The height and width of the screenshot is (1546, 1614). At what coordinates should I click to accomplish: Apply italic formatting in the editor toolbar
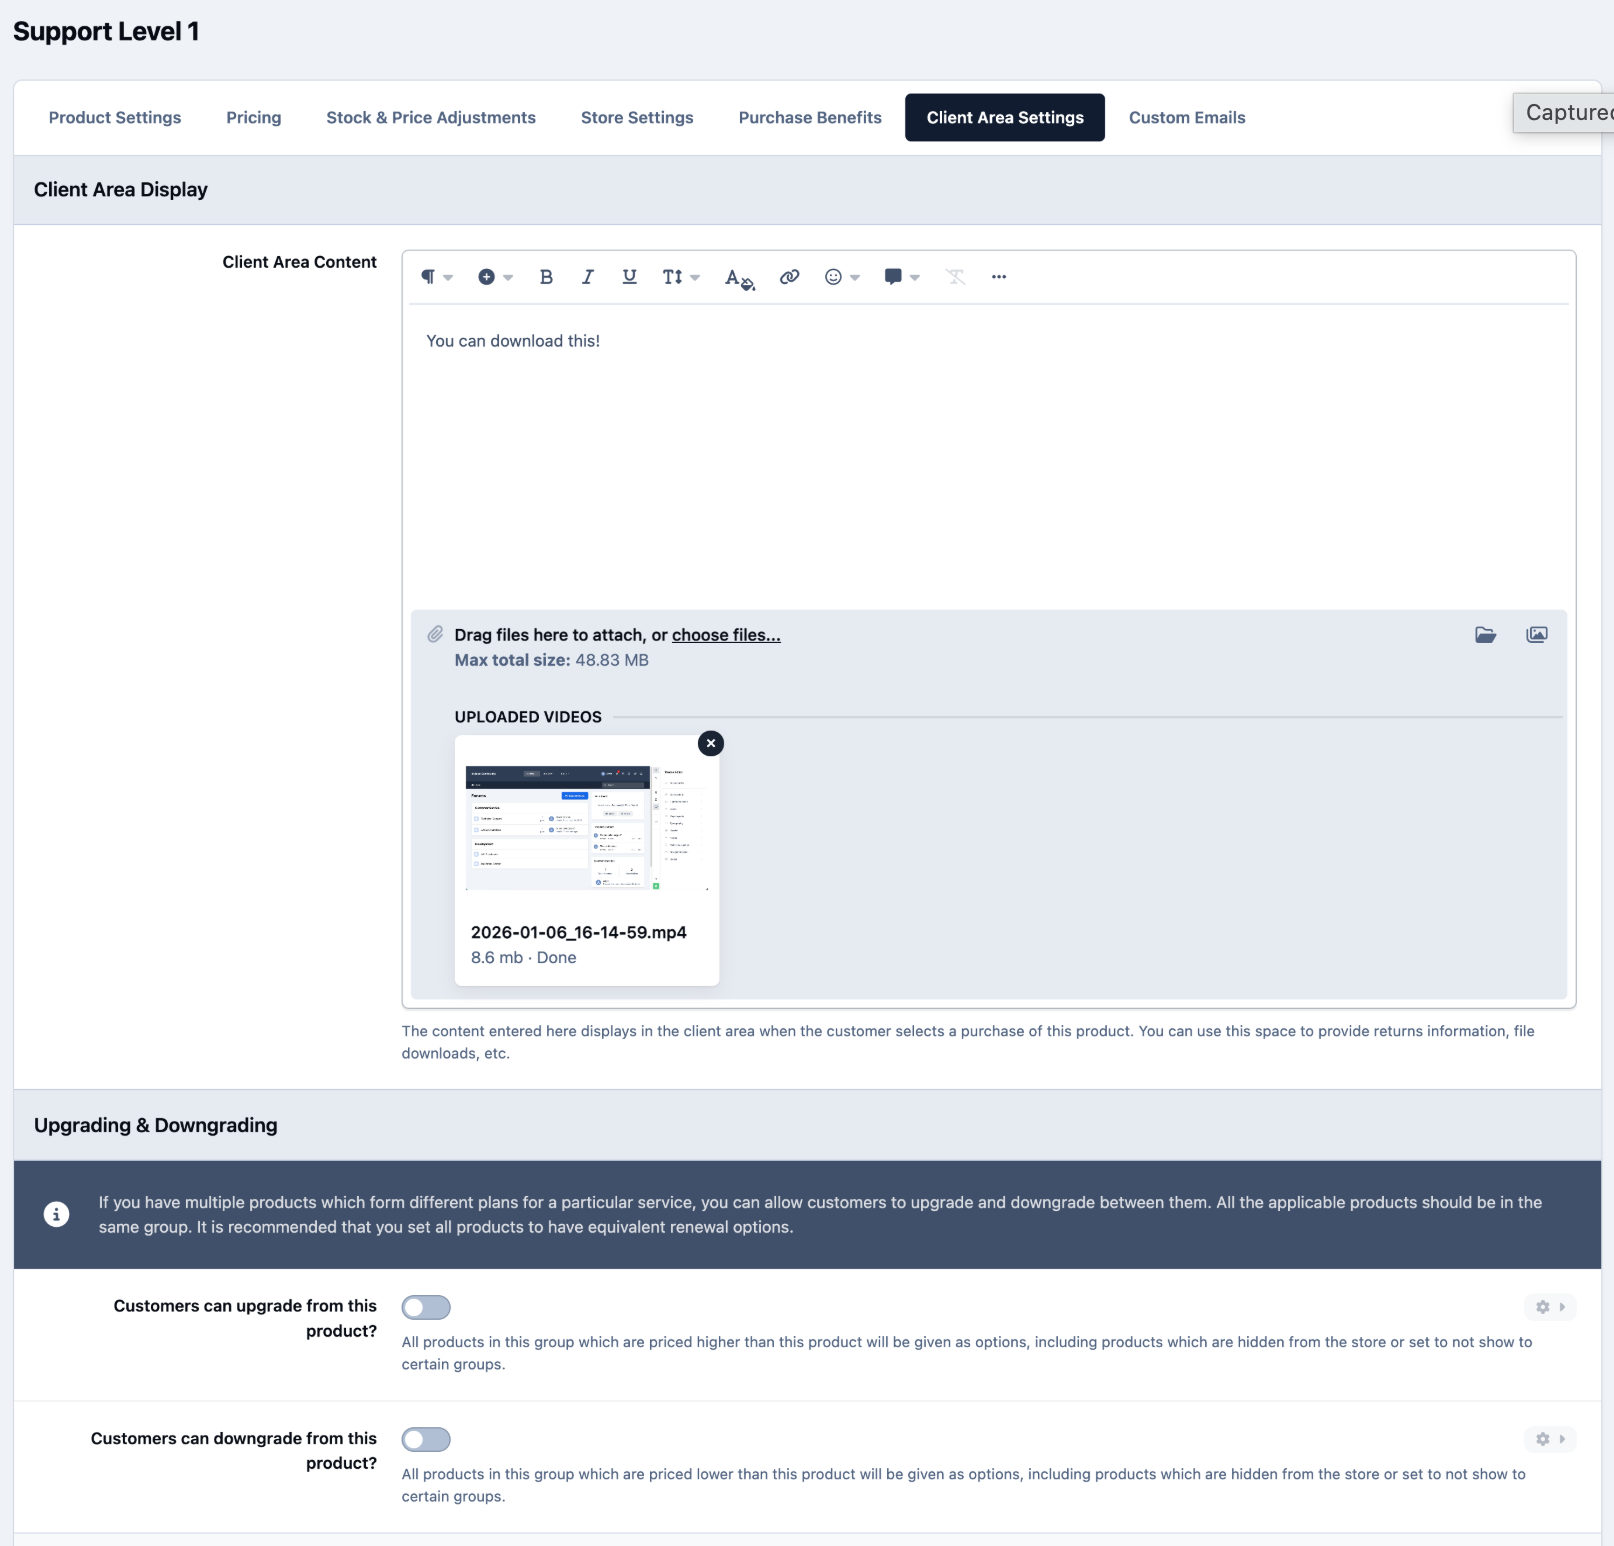click(x=588, y=277)
